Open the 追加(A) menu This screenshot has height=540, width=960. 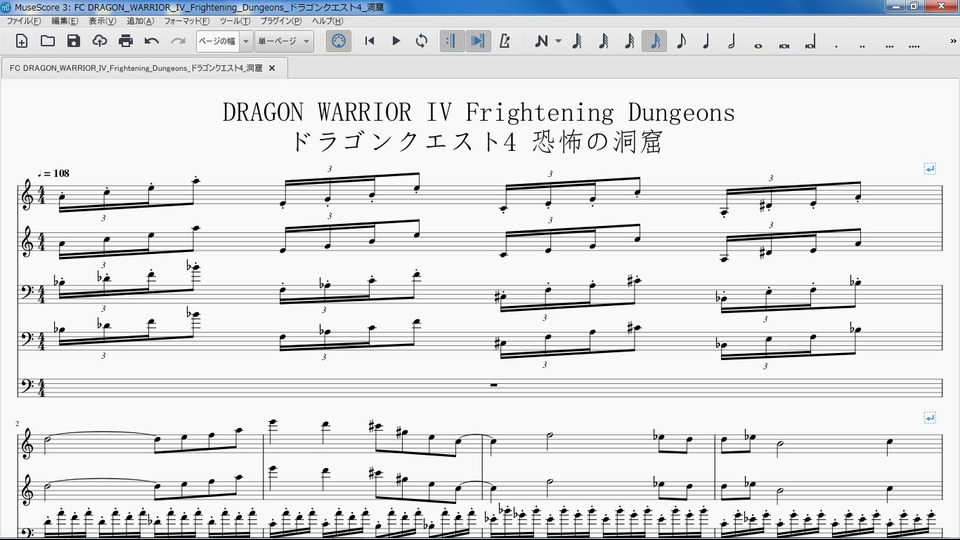(140, 21)
